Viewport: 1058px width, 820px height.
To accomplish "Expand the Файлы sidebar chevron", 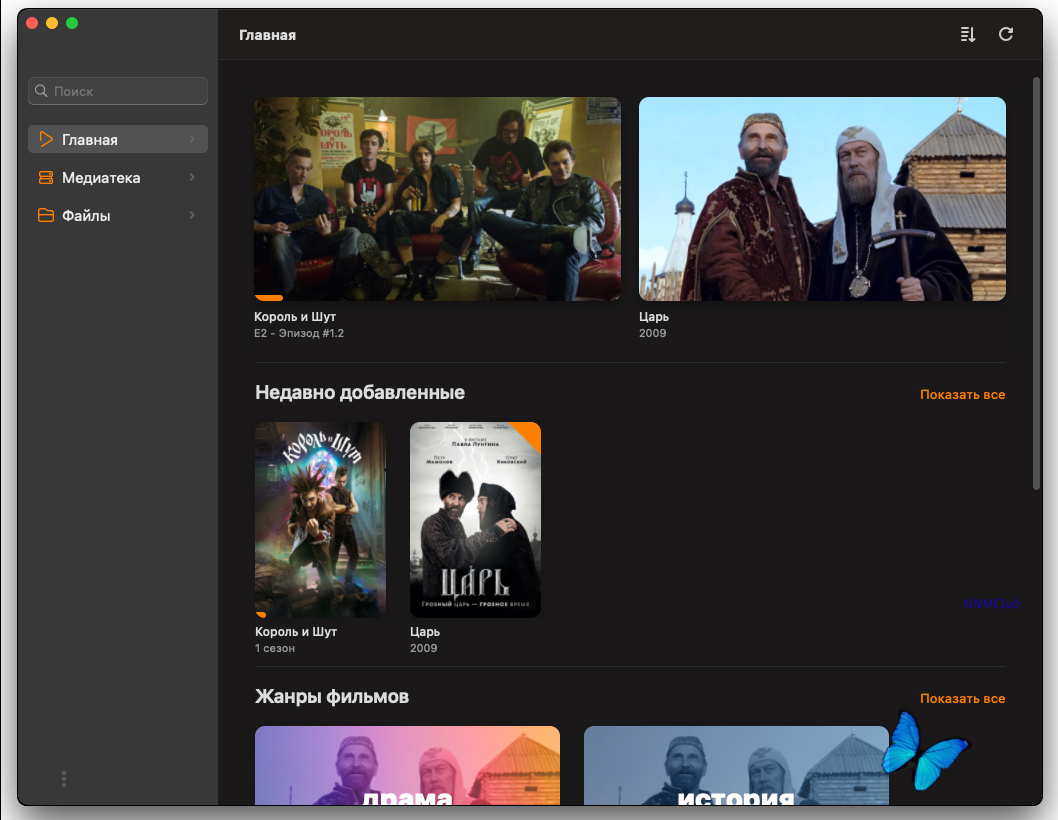I will point(192,215).
